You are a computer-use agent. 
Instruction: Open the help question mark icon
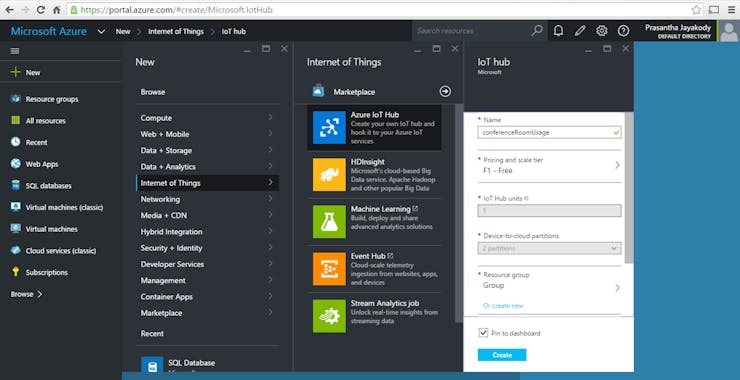(x=623, y=31)
